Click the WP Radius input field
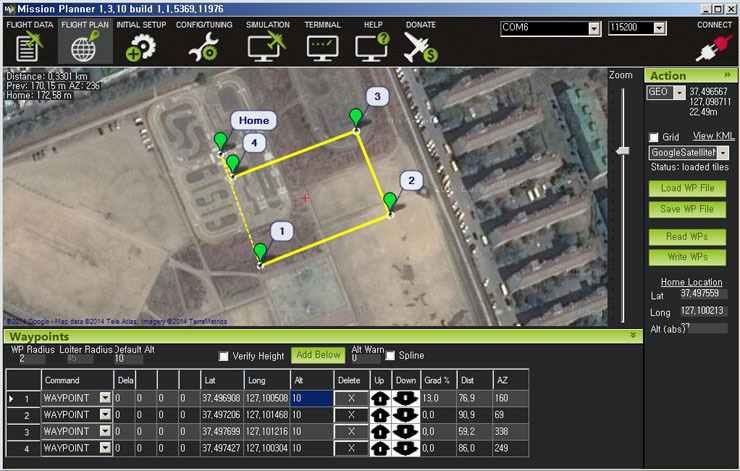Image resolution: width=740 pixels, height=471 pixels. pyautogui.click(x=32, y=359)
